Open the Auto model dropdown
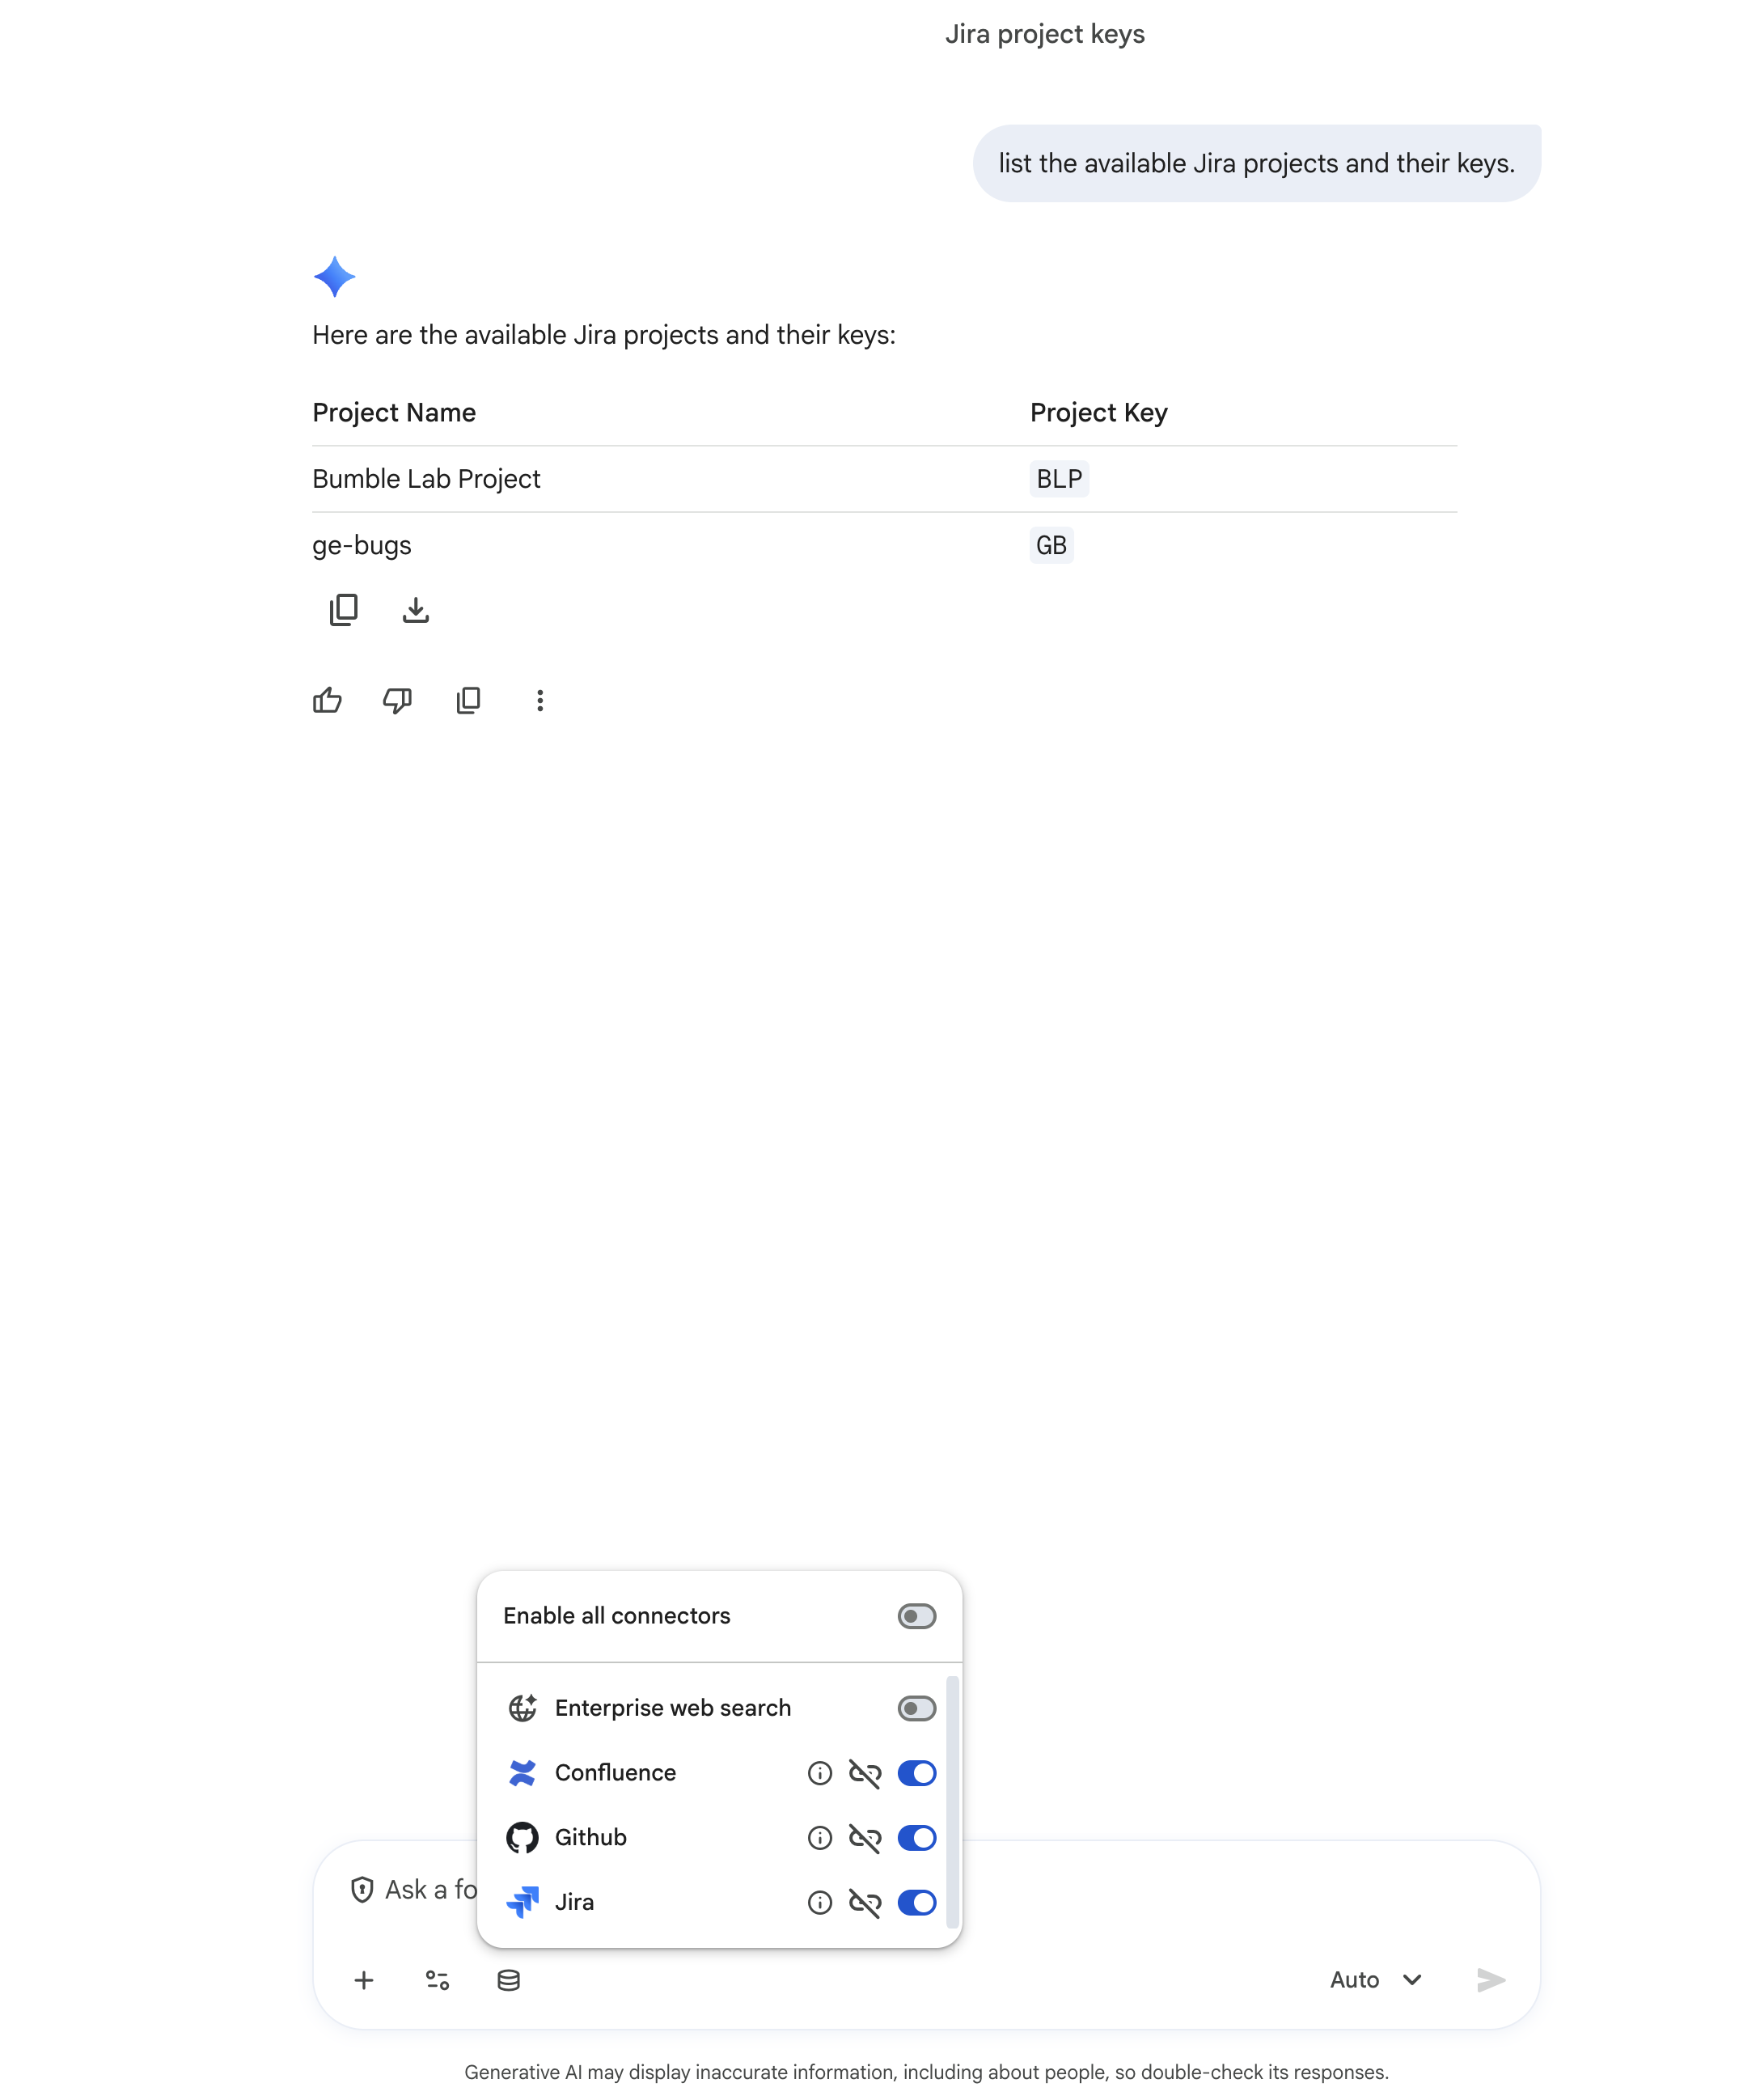Viewport: 1739px width, 2100px height. click(1375, 1980)
